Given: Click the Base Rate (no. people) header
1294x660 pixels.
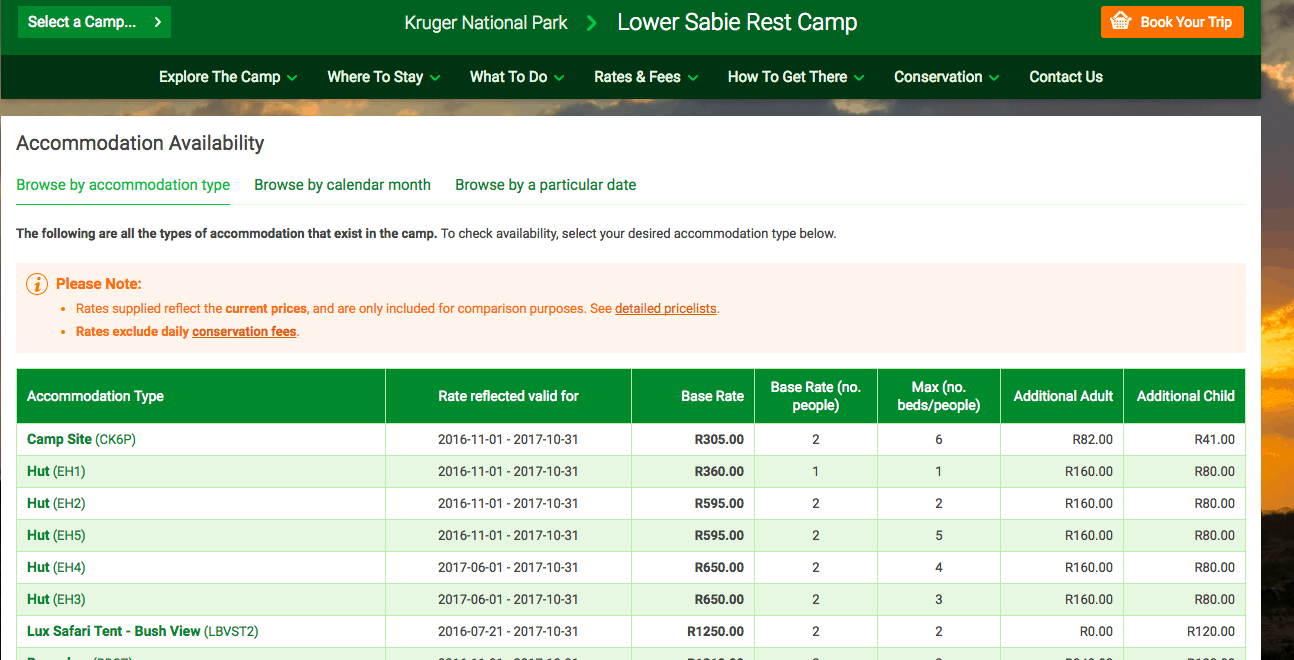Looking at the screenshot, I should click(815, 396).
